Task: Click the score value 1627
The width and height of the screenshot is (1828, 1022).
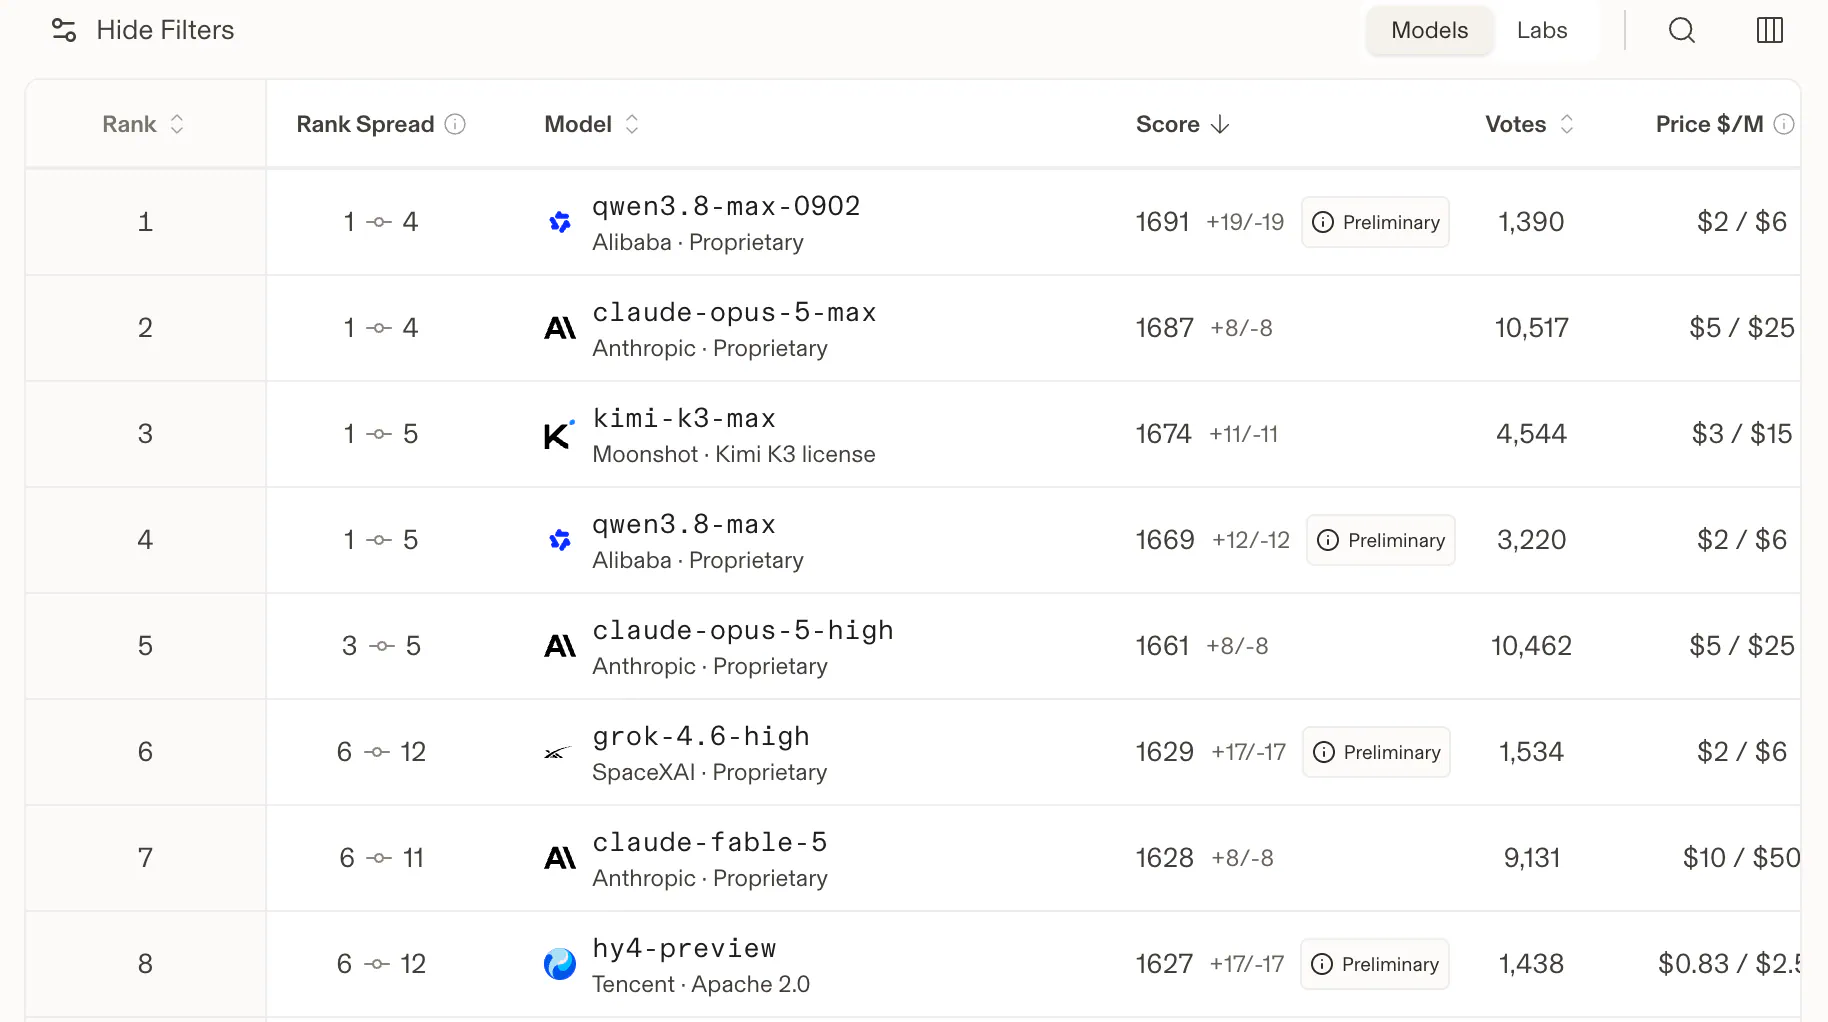Action: pos(1164,964)
